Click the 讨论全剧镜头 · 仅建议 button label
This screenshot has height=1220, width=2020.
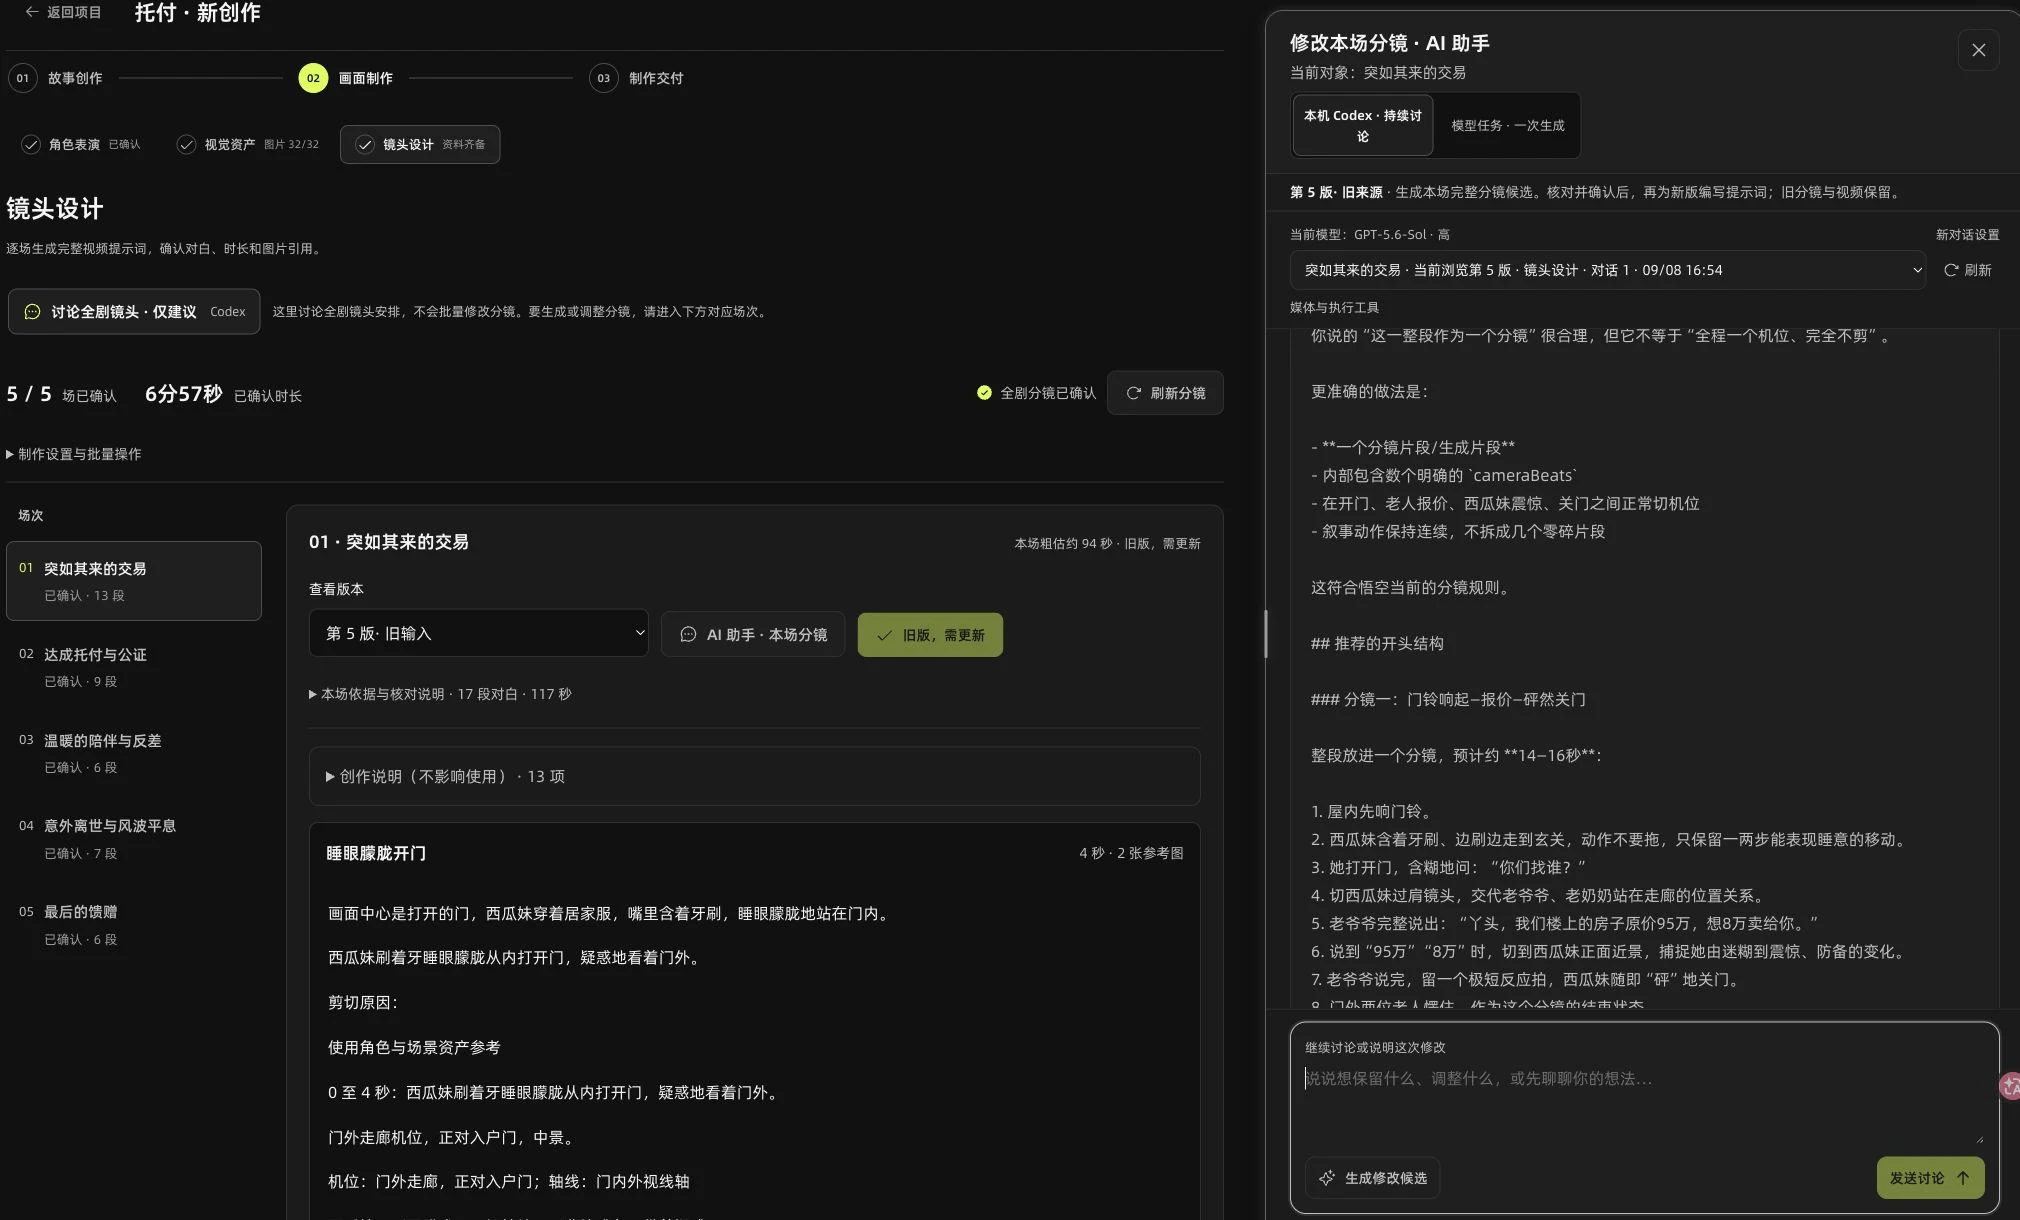pyautogui.click(x=124, y=312)
